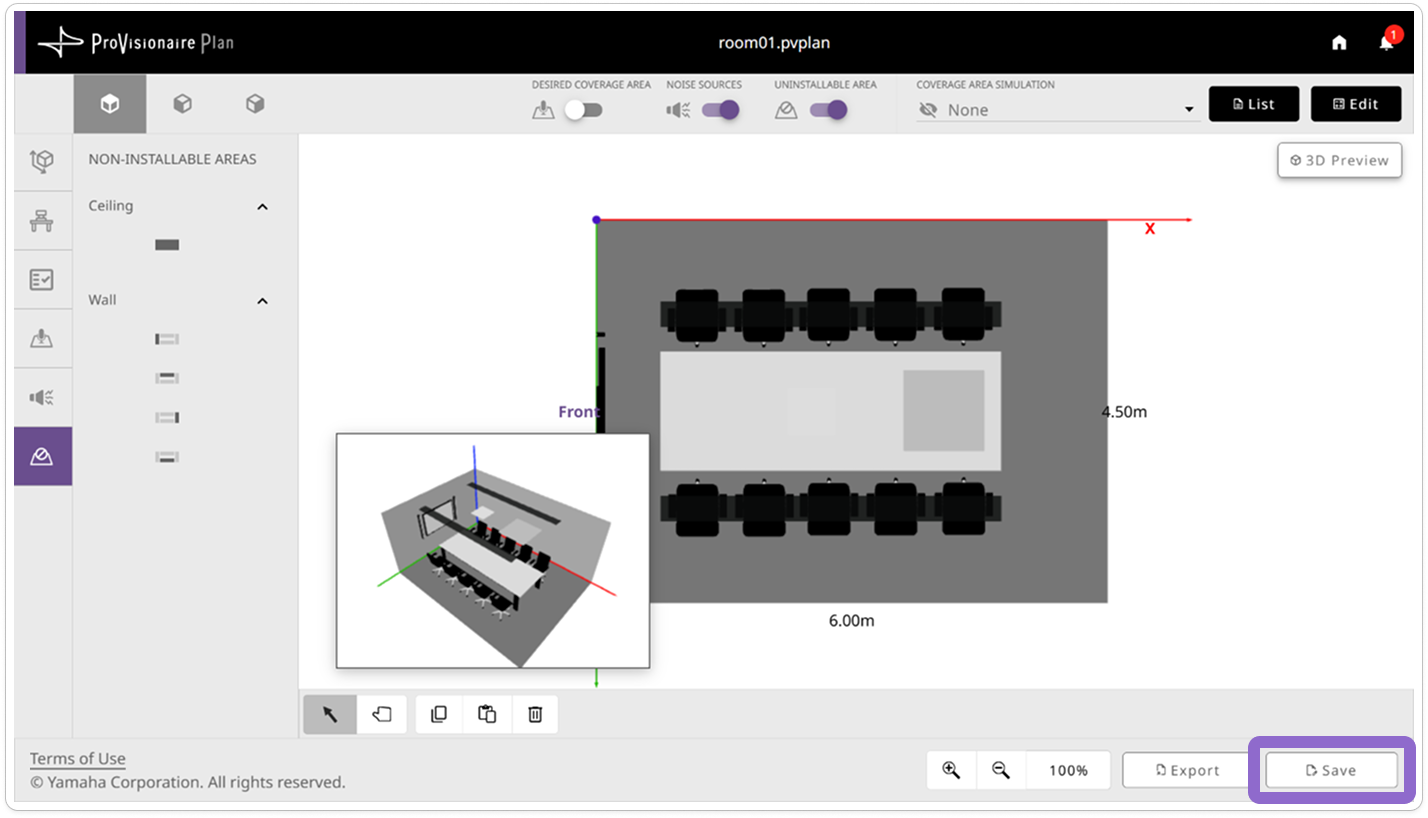
Task: Open Coverage Area Simulation dropdown showing None
Action: [x=1056, y=110]
